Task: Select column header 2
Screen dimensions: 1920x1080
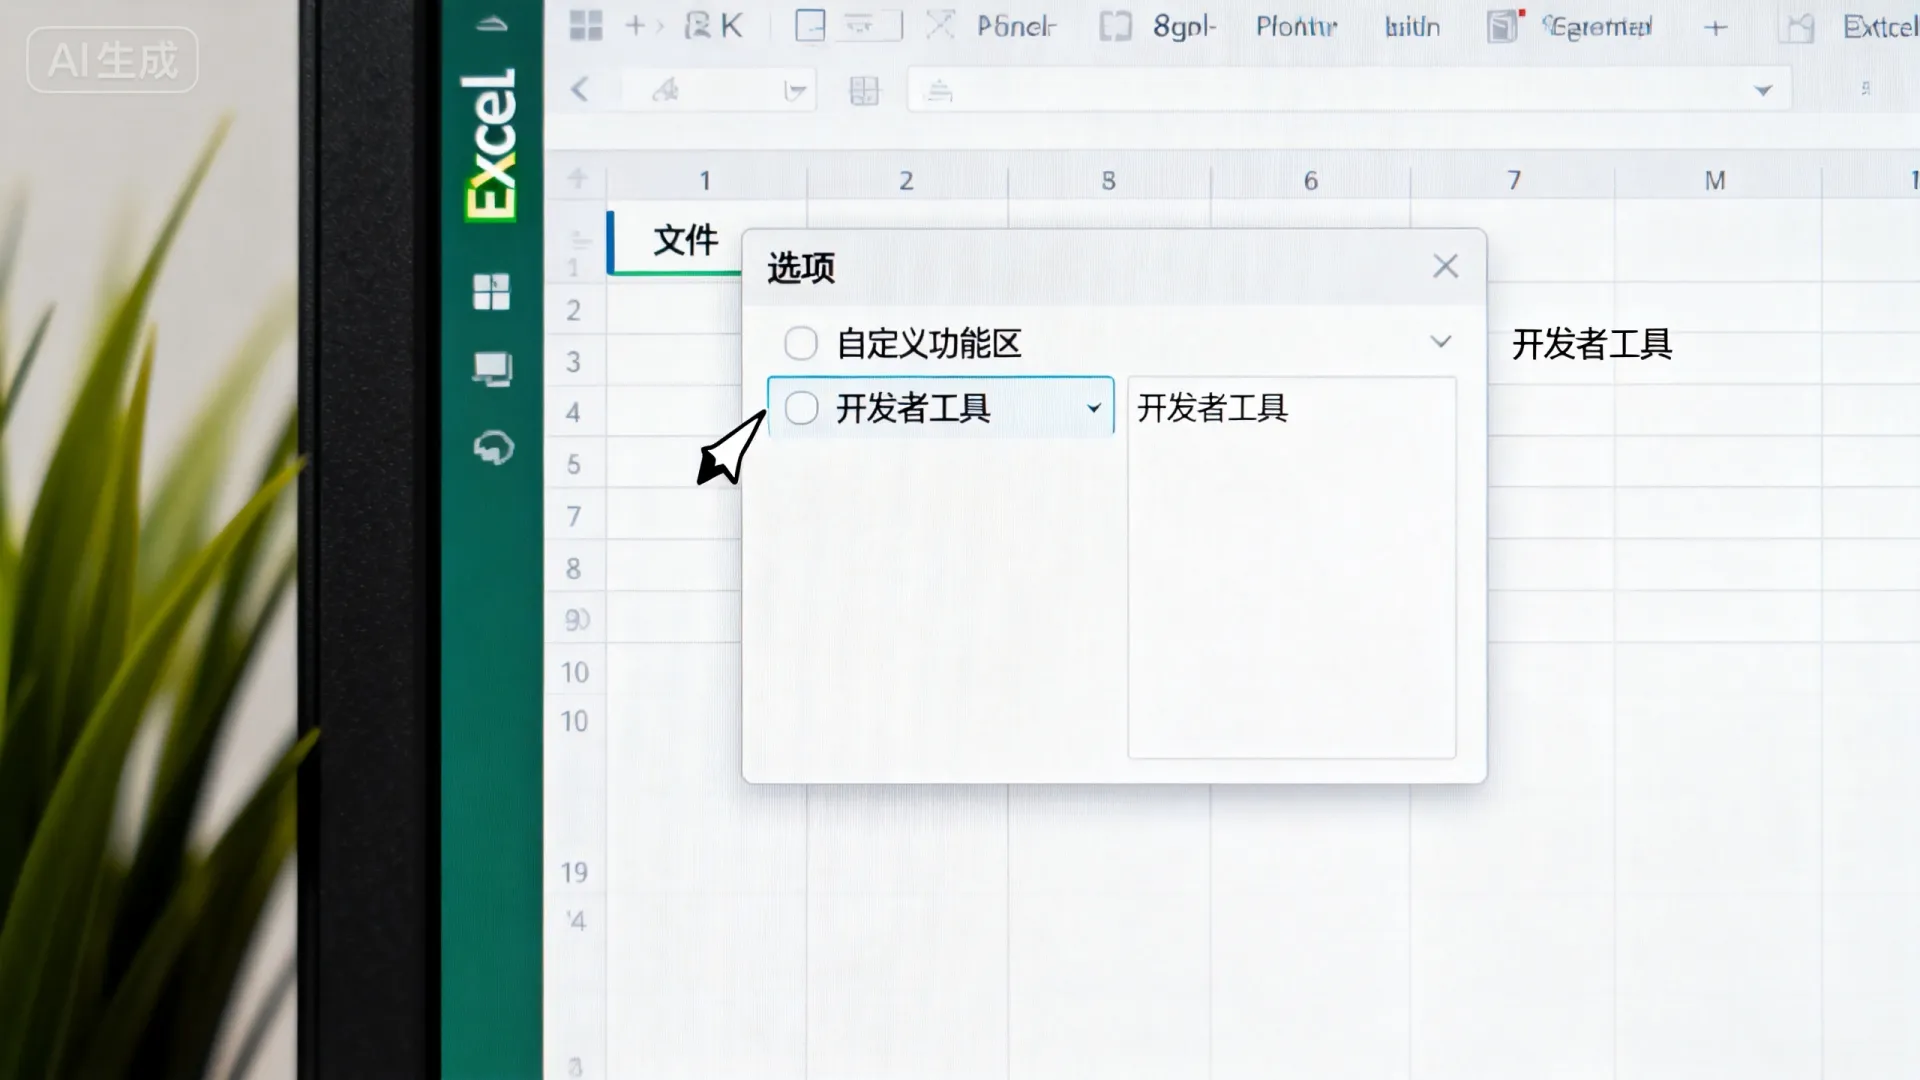Action: [906, 181]
